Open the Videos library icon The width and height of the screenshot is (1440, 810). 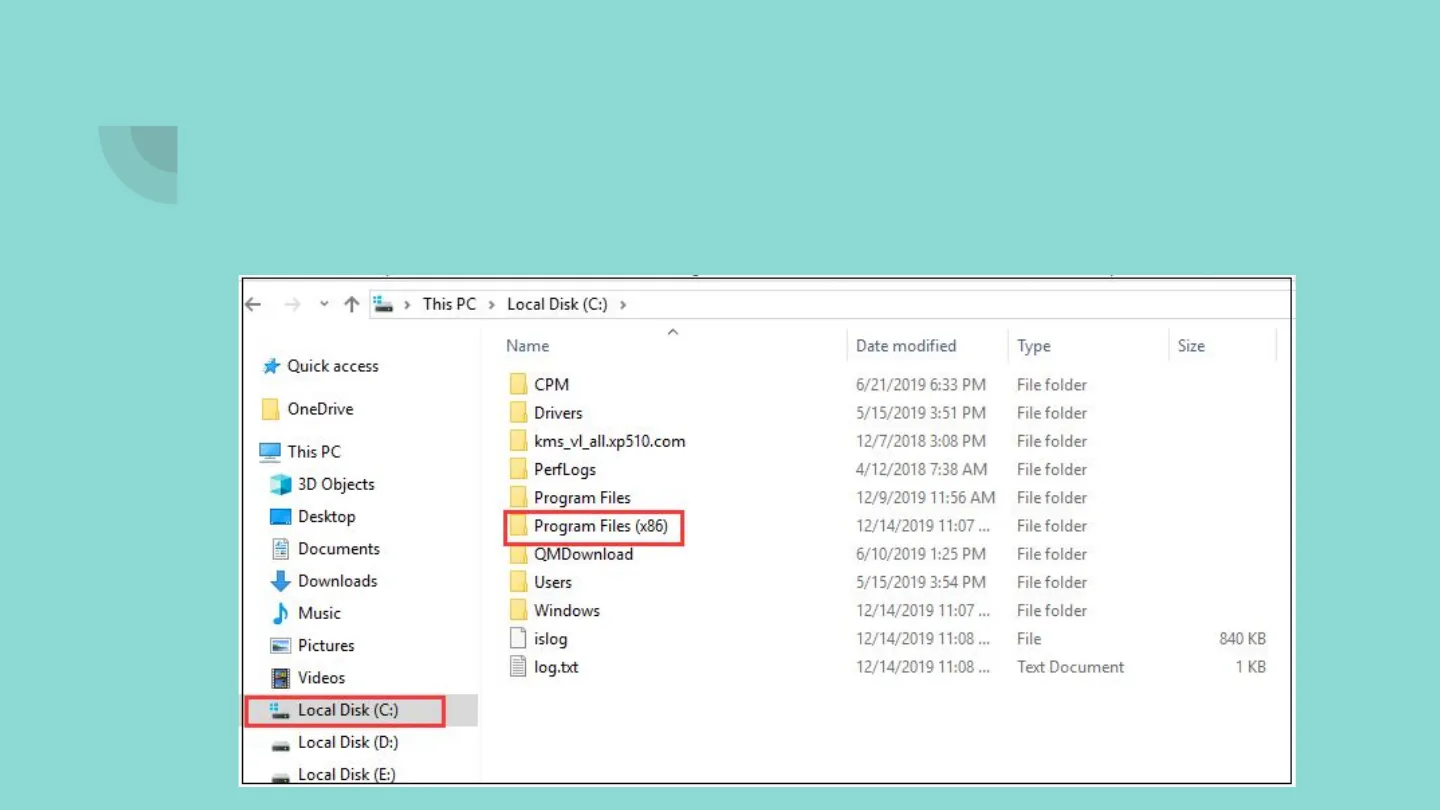[x=281, y=678]
